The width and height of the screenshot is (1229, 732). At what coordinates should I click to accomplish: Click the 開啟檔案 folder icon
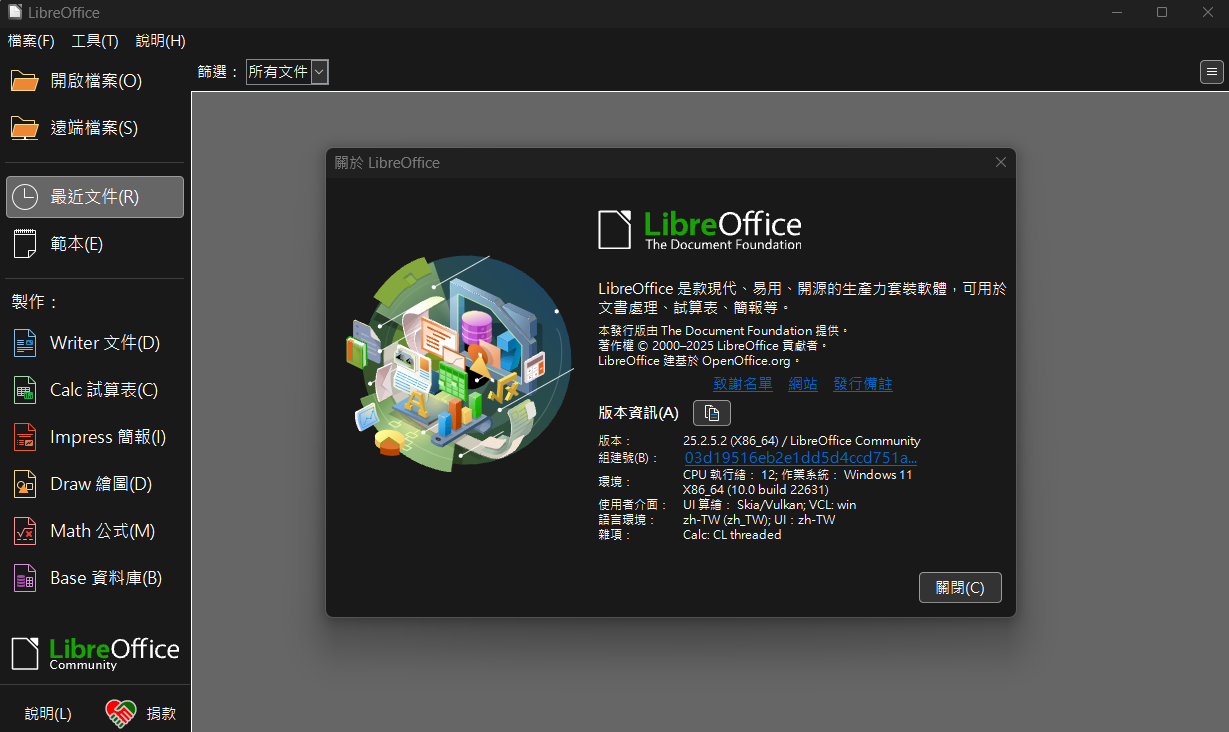25,81
